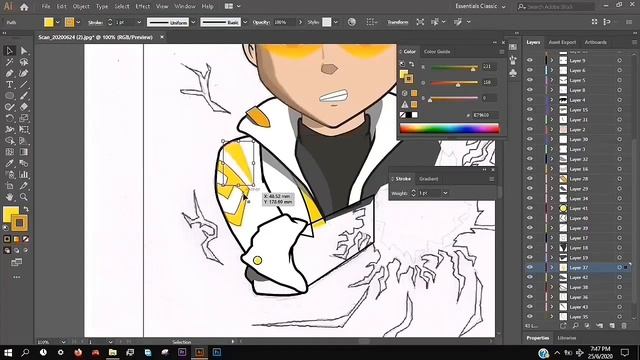Screen dimensions: 640x360
Task: Click the swap fill and stroke arrow
Action: (x=26, y=209)
